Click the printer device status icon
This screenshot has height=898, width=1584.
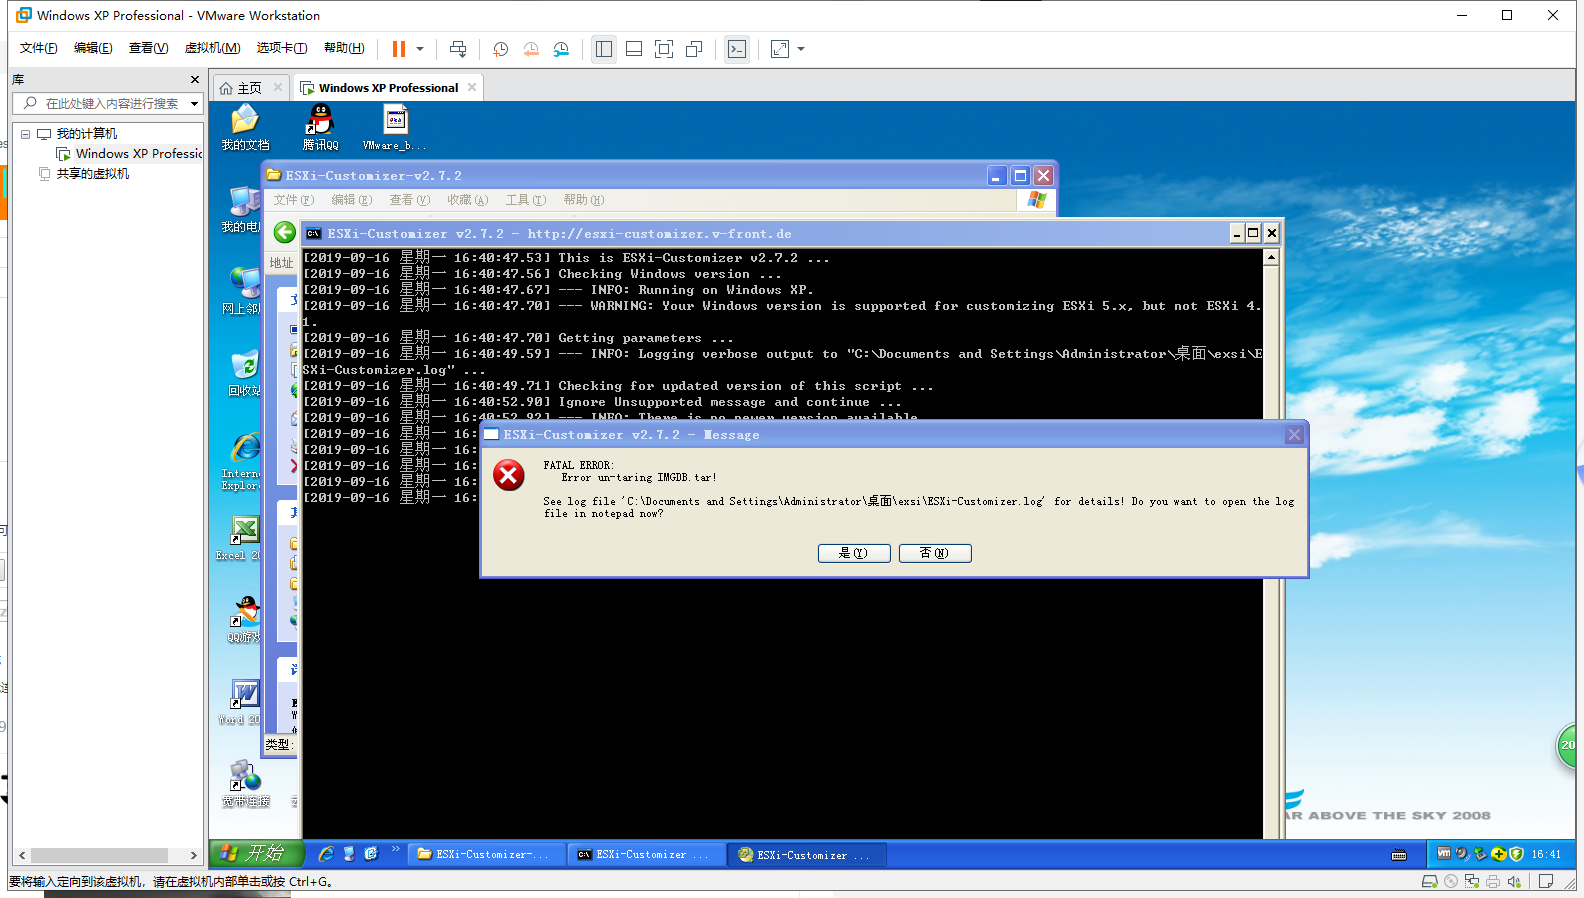(1493, 881)
